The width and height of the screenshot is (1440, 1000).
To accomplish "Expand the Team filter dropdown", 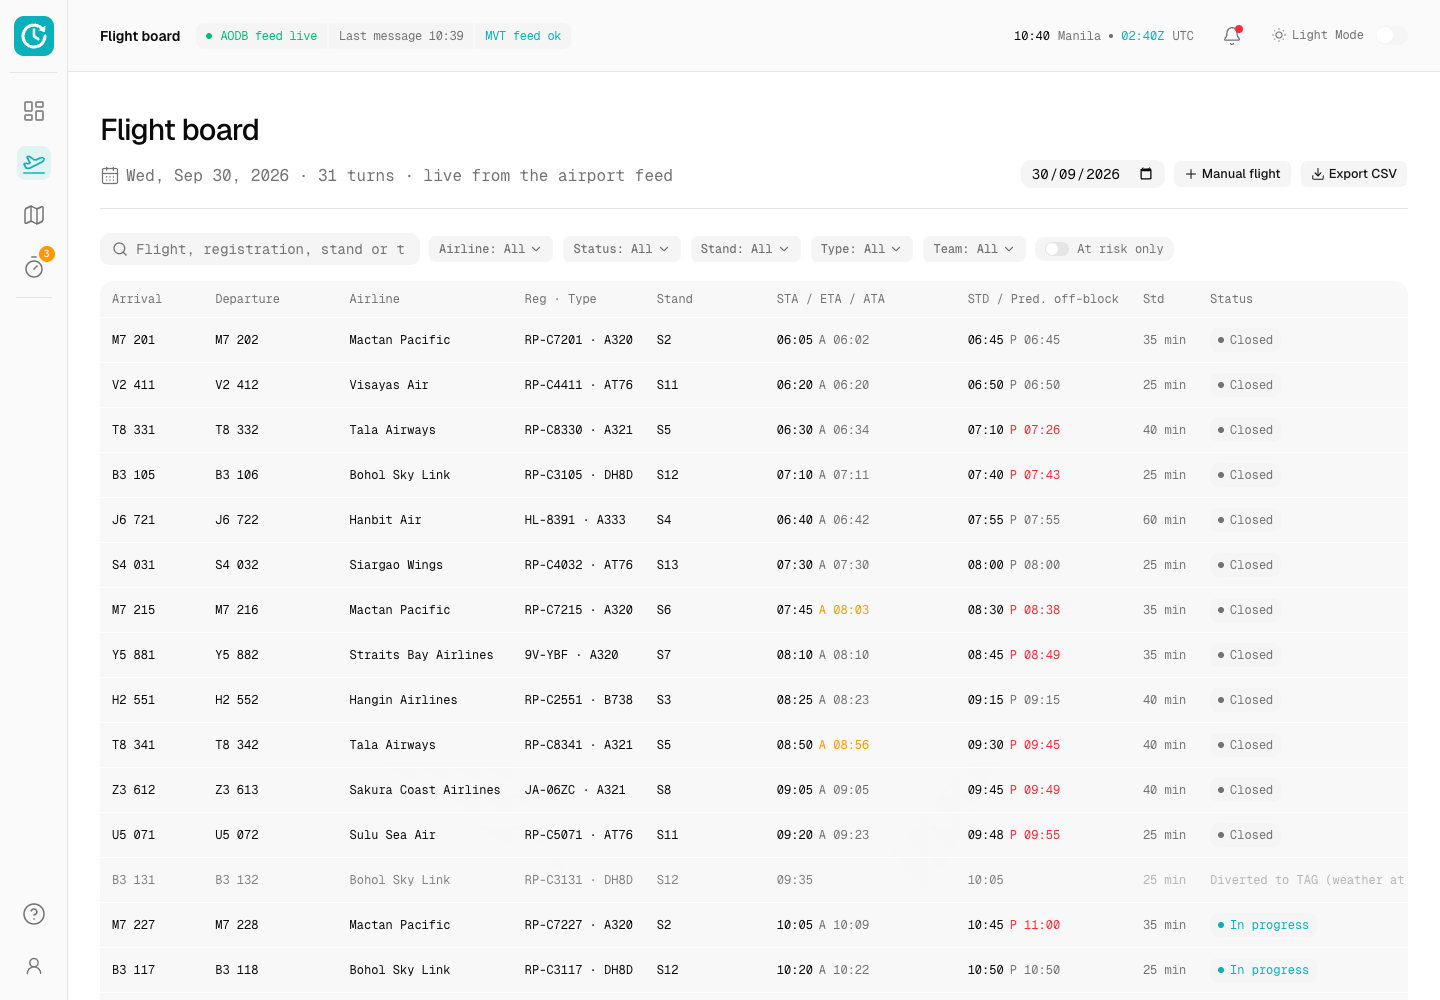I will [x=974, y=249].
